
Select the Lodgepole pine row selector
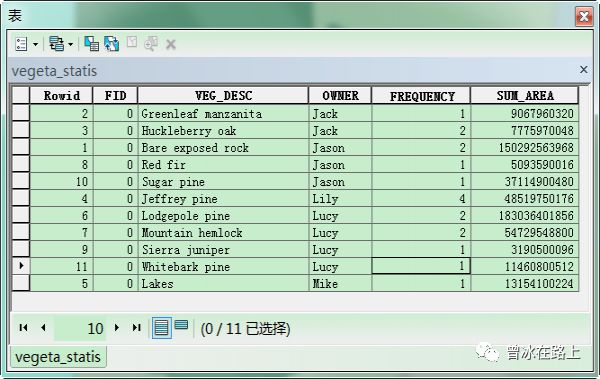21,216
